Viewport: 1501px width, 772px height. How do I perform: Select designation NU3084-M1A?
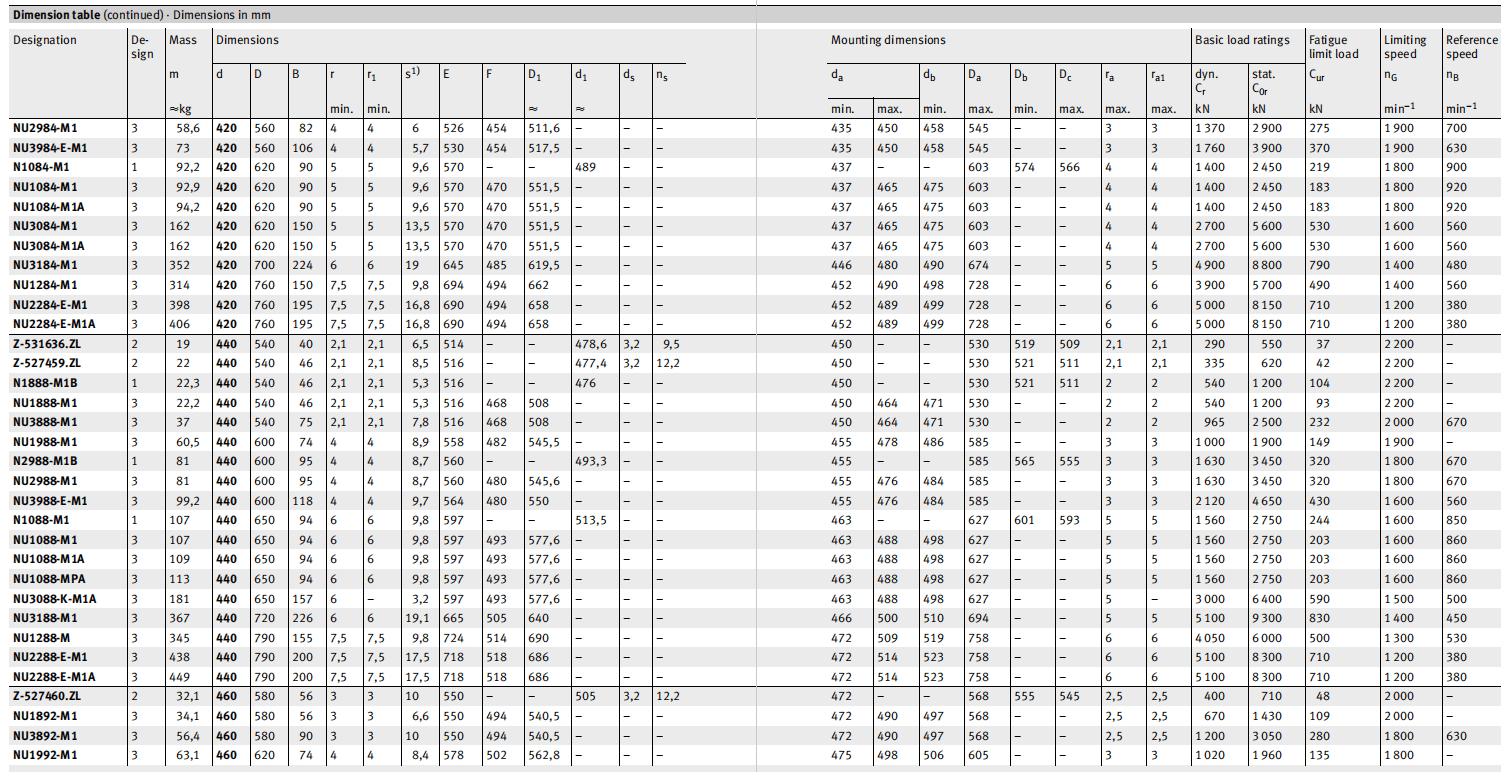[48, 246]
